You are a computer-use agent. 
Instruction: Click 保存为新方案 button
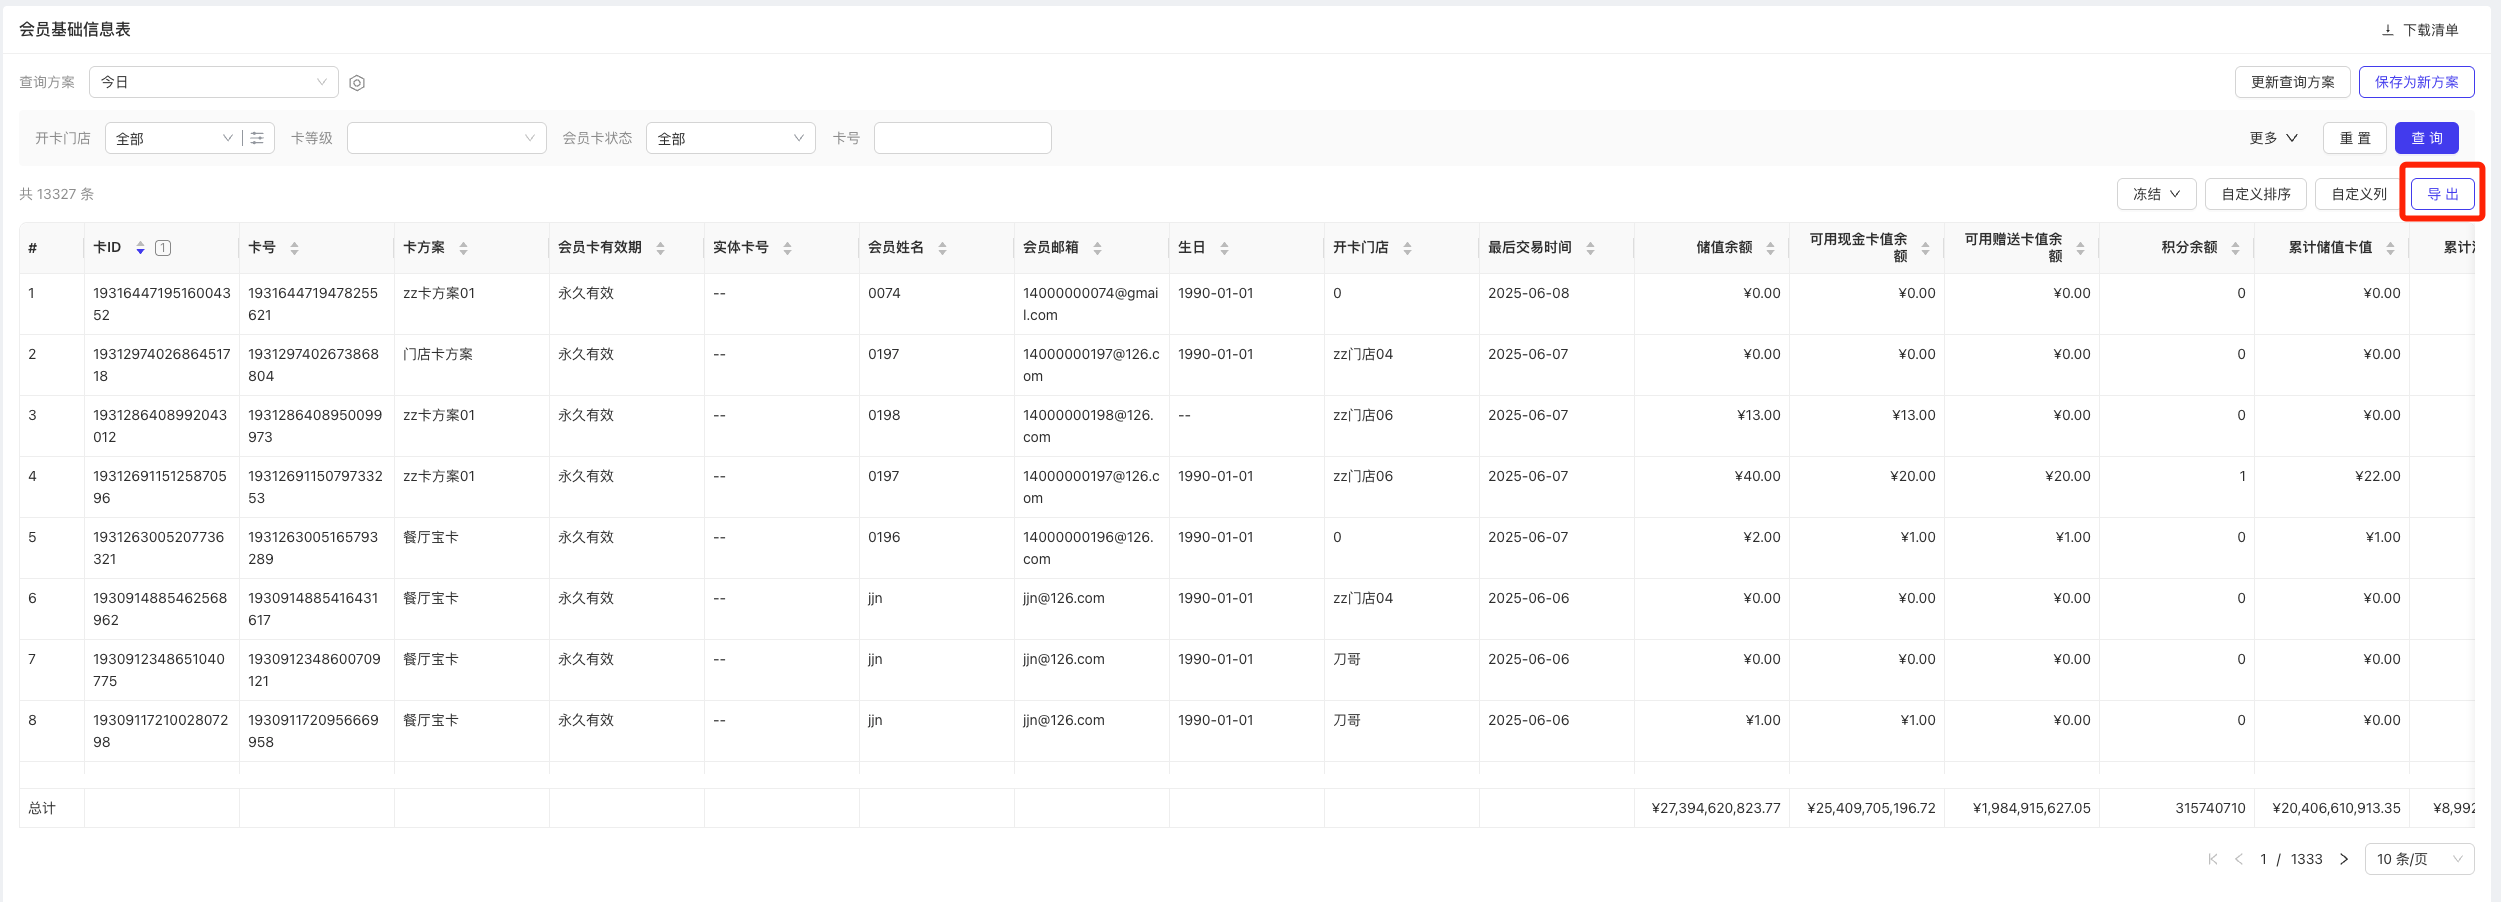click(x=2417, y=82)
